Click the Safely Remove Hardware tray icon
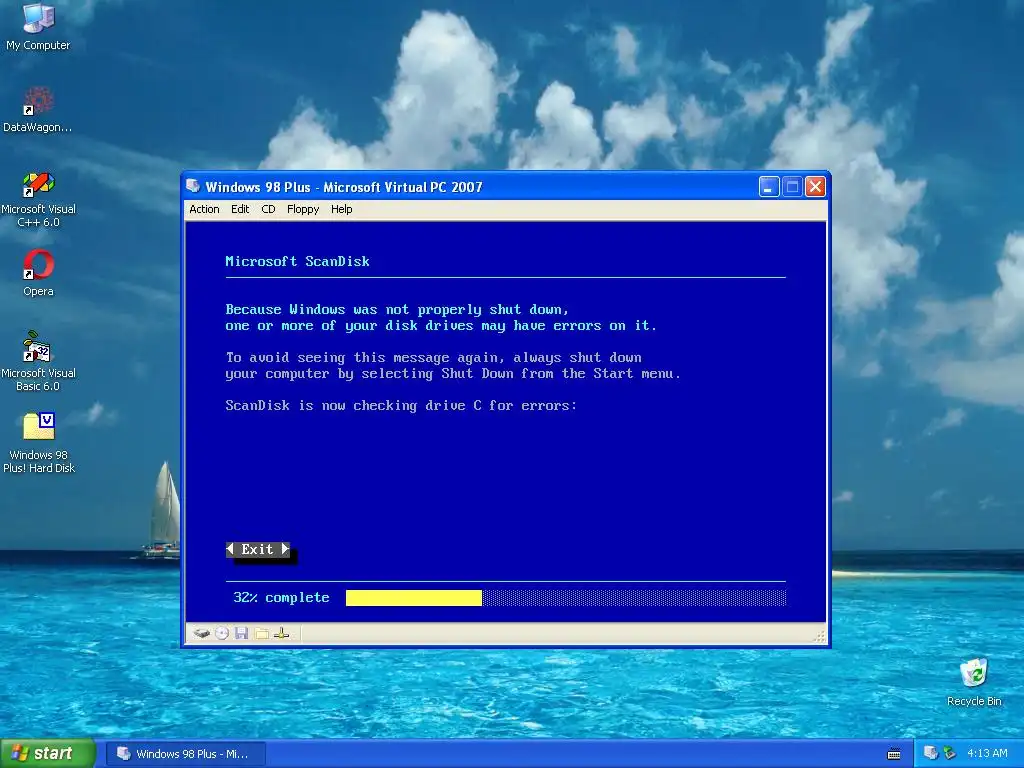This screenshot has width=1024, height=768. point(950,753)
